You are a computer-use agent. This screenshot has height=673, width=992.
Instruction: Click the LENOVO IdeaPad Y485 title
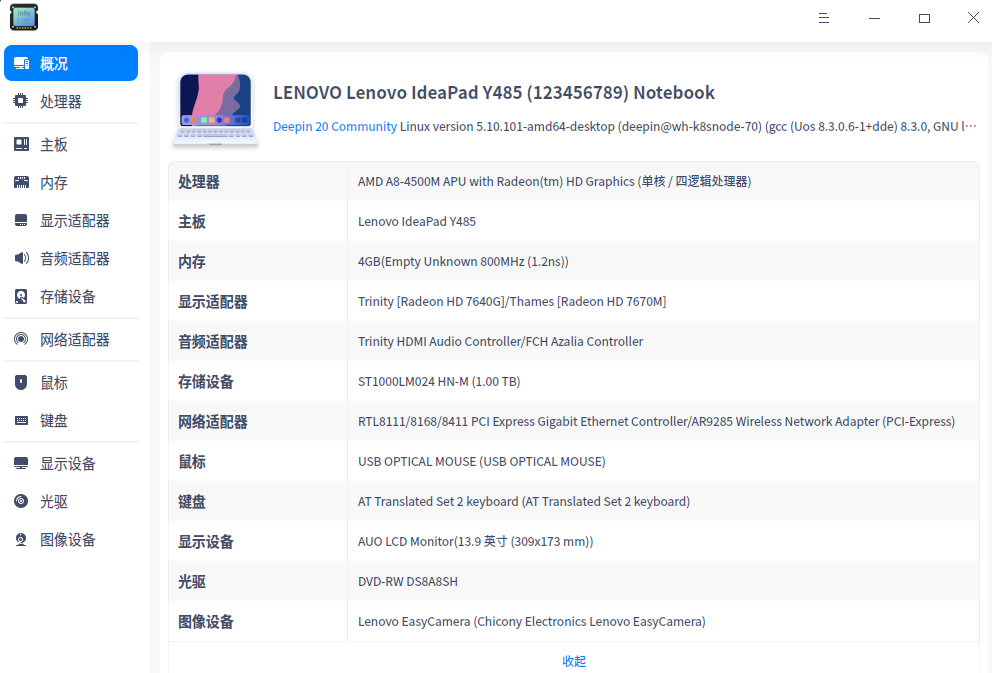point(493,93)
